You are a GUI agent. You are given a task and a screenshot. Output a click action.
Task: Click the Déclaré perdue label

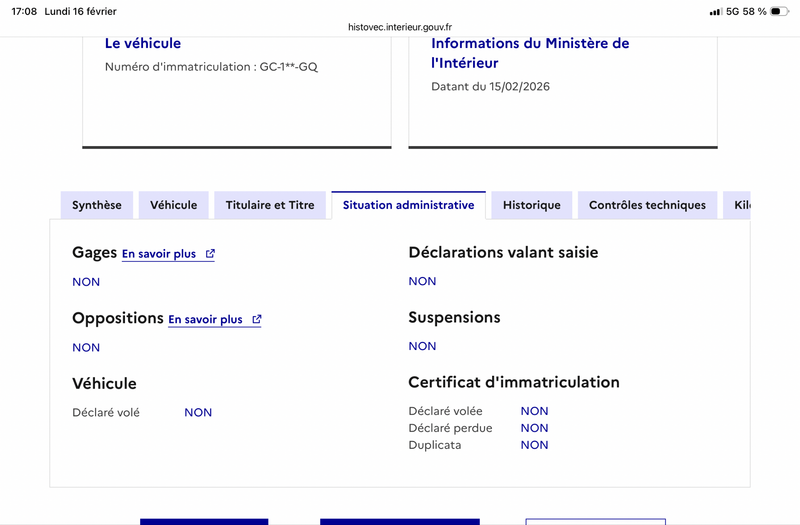pyautogui.click(x=450, y=428)
